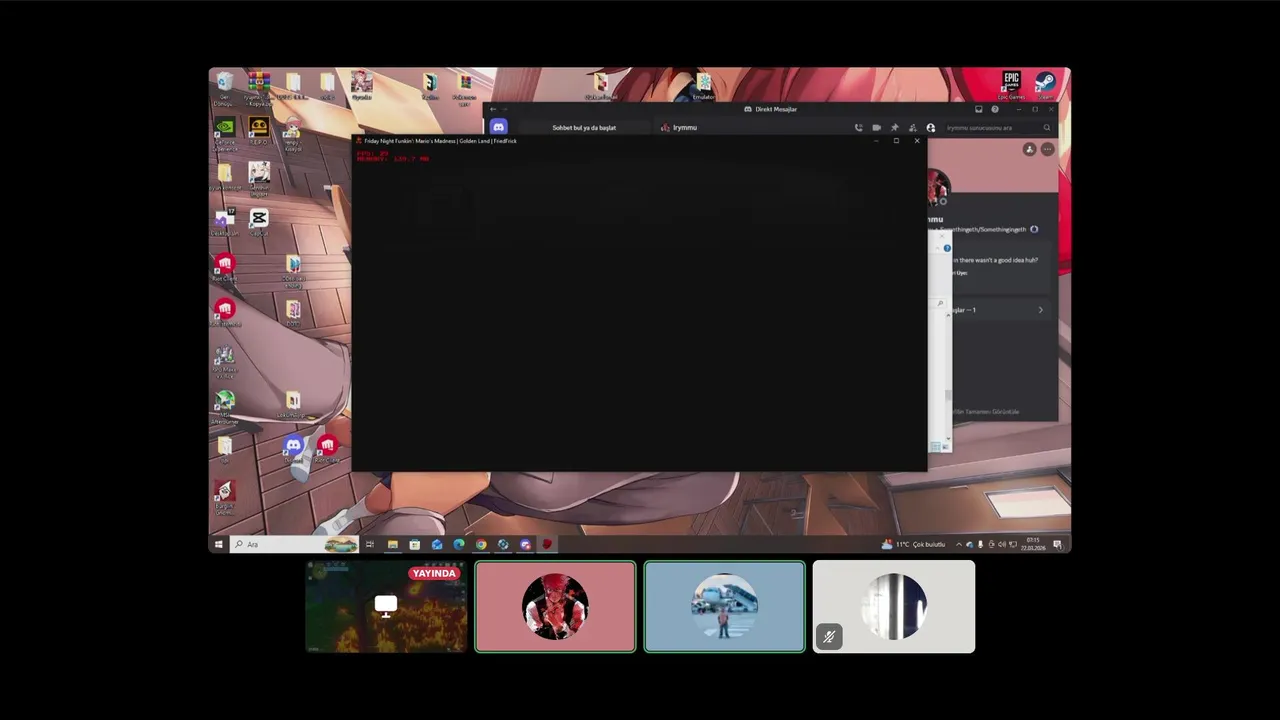Click the Discord home logo
This screenshot has width=1280, height=720.
pyautogui.click(x=498, y=127)
